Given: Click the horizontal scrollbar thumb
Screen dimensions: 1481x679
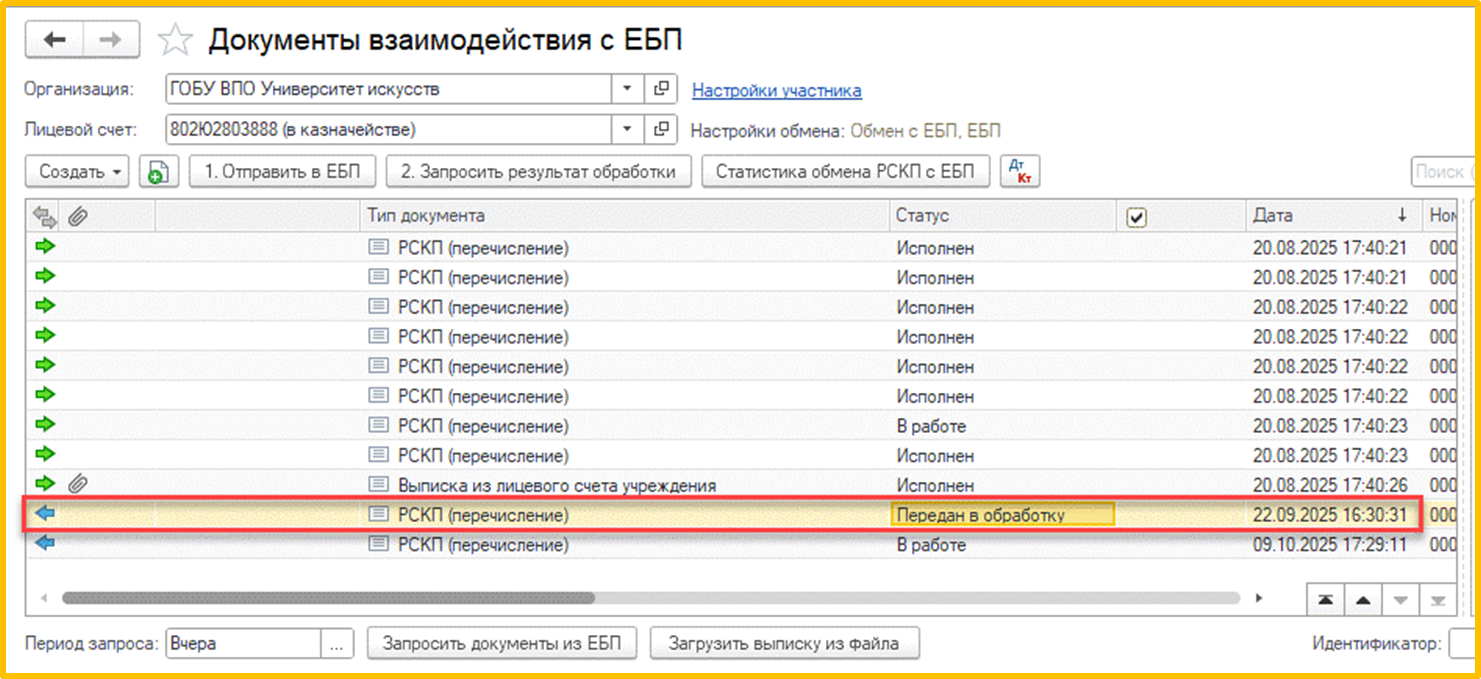Looking at the screenshot, I should click(x=328, y=598).
